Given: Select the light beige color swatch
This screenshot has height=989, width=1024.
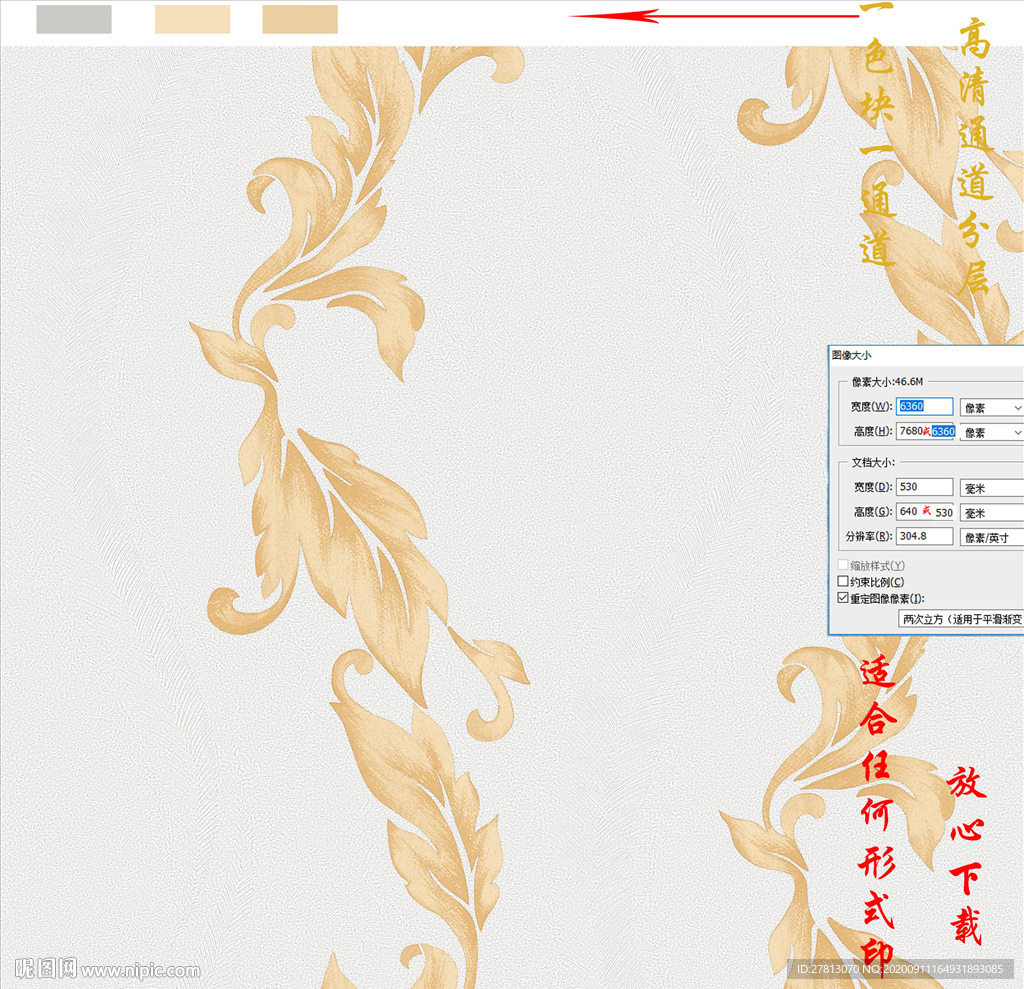Looking at the screenshot, I should pos(192,19).
